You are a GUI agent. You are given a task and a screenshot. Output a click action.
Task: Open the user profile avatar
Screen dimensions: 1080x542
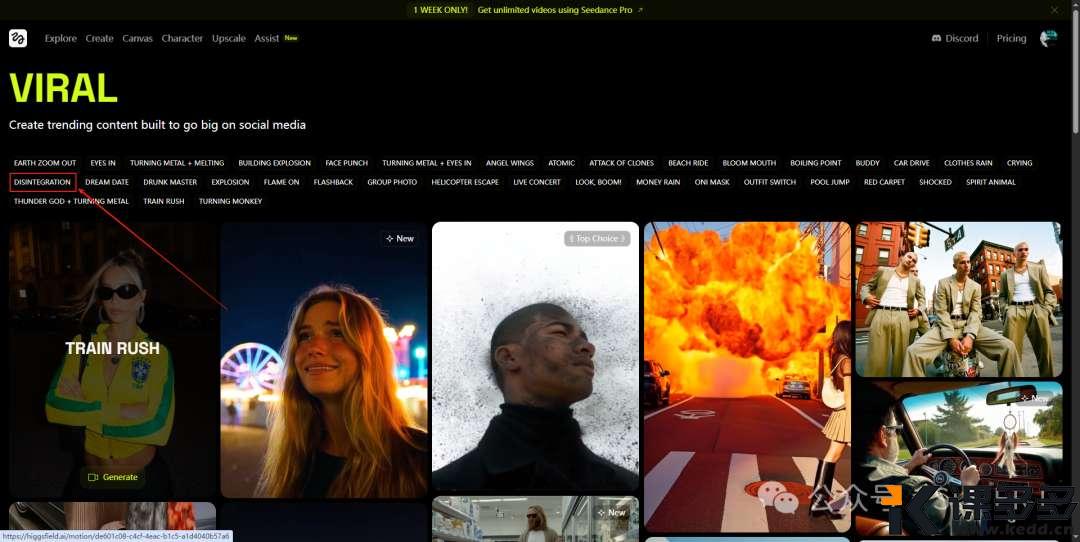[1048, 38]
